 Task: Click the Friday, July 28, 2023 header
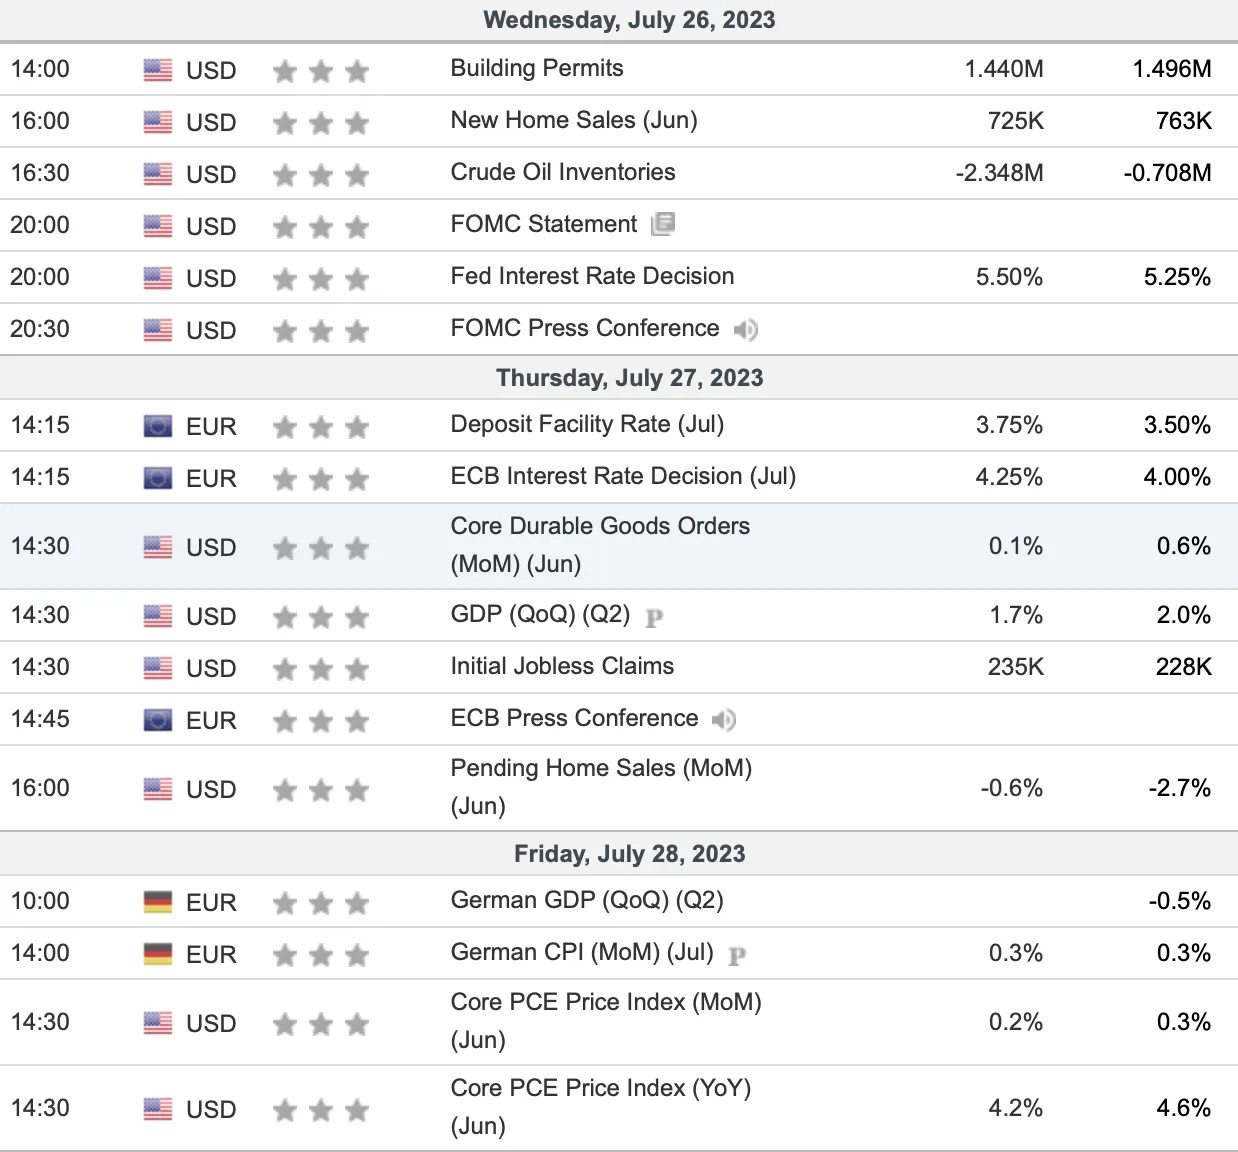(630, 854)
